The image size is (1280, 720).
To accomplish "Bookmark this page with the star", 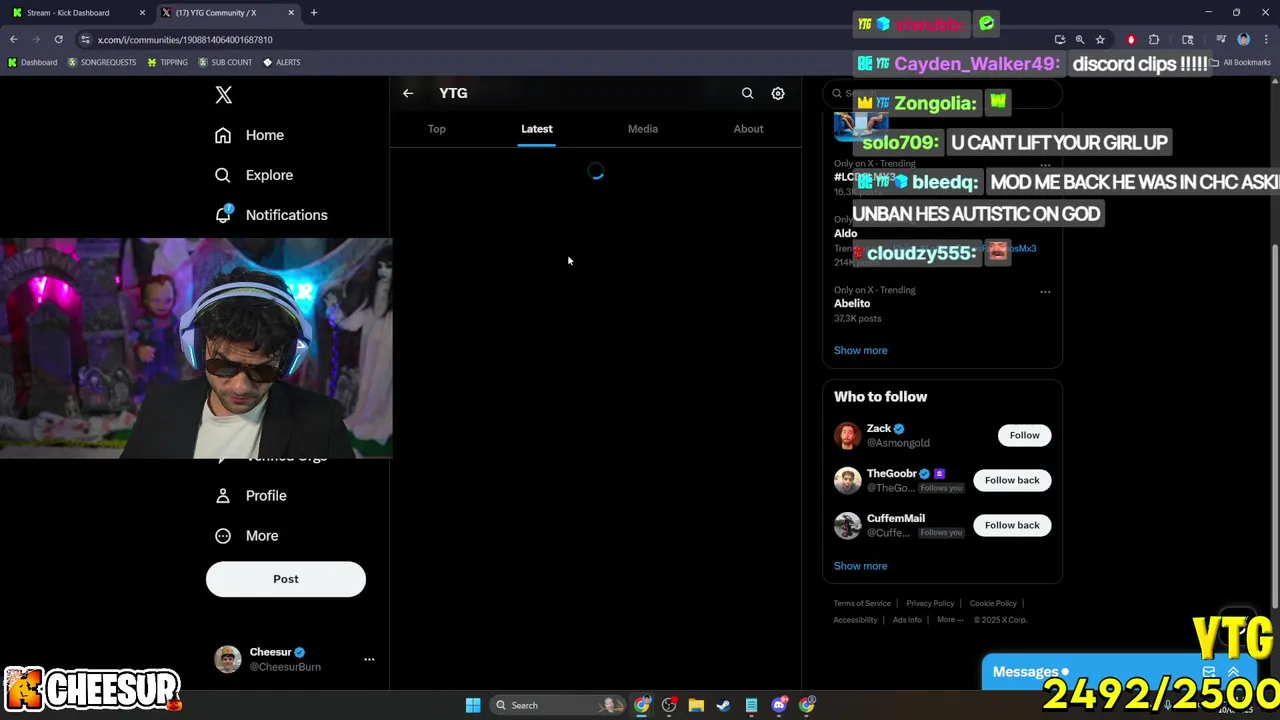I will (x=1100, y=39).
